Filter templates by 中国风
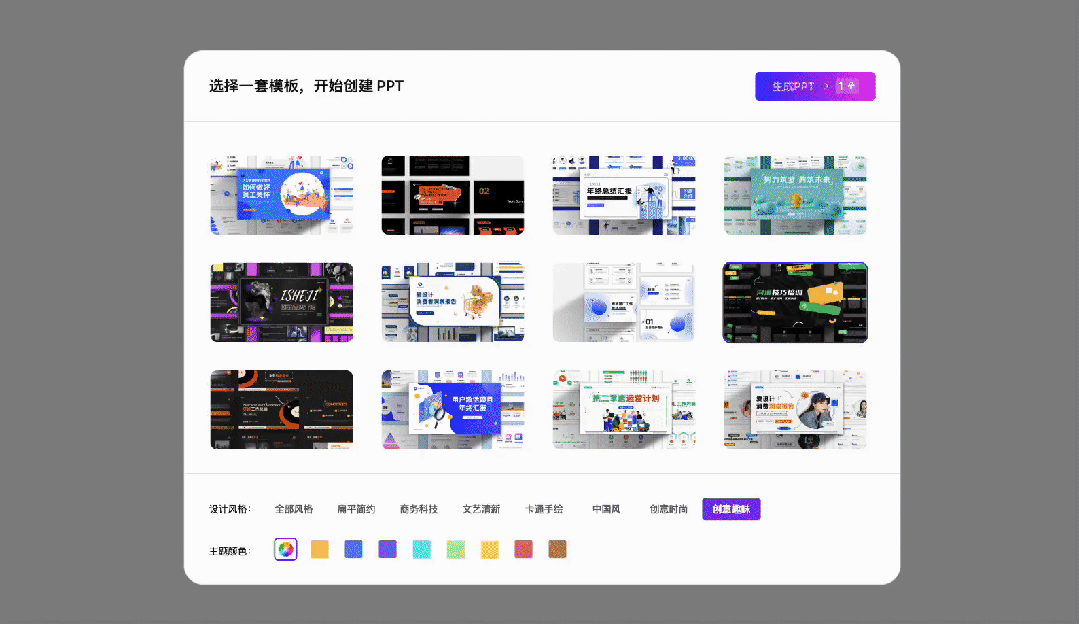This screenshot has height=624, width=1079. (x=606, y=509)
